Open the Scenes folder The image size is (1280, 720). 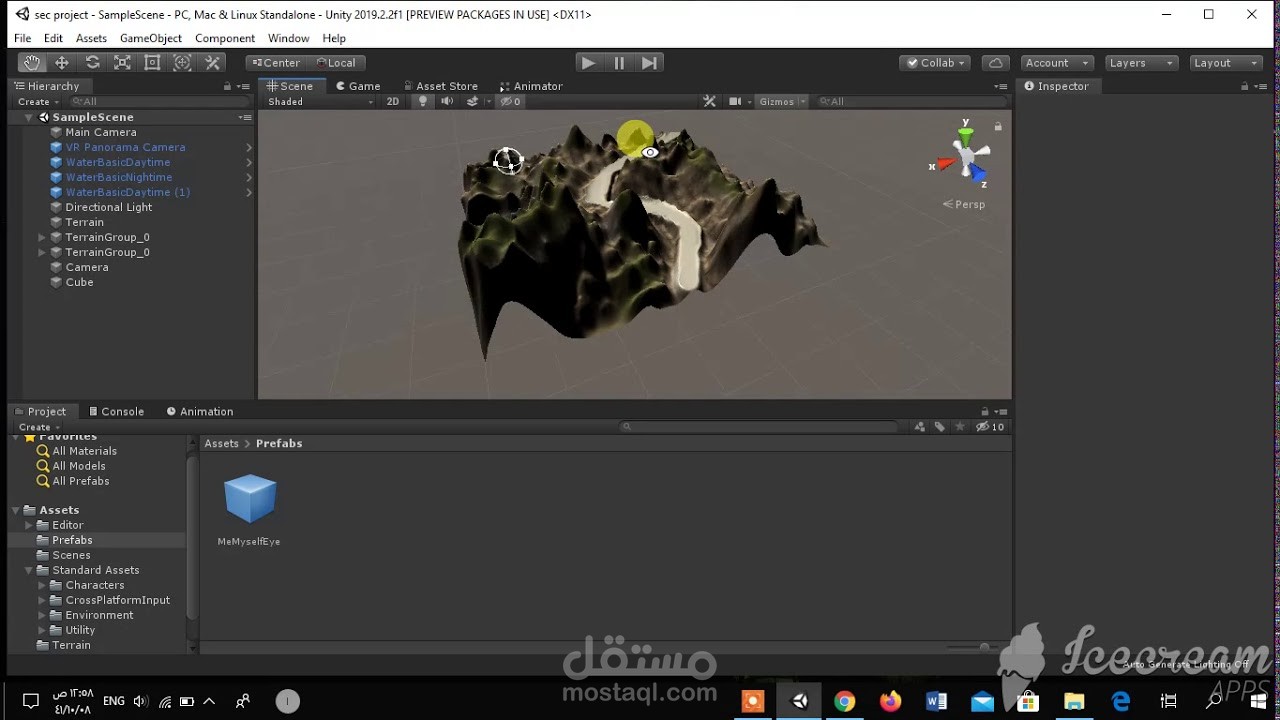point(71,555)
